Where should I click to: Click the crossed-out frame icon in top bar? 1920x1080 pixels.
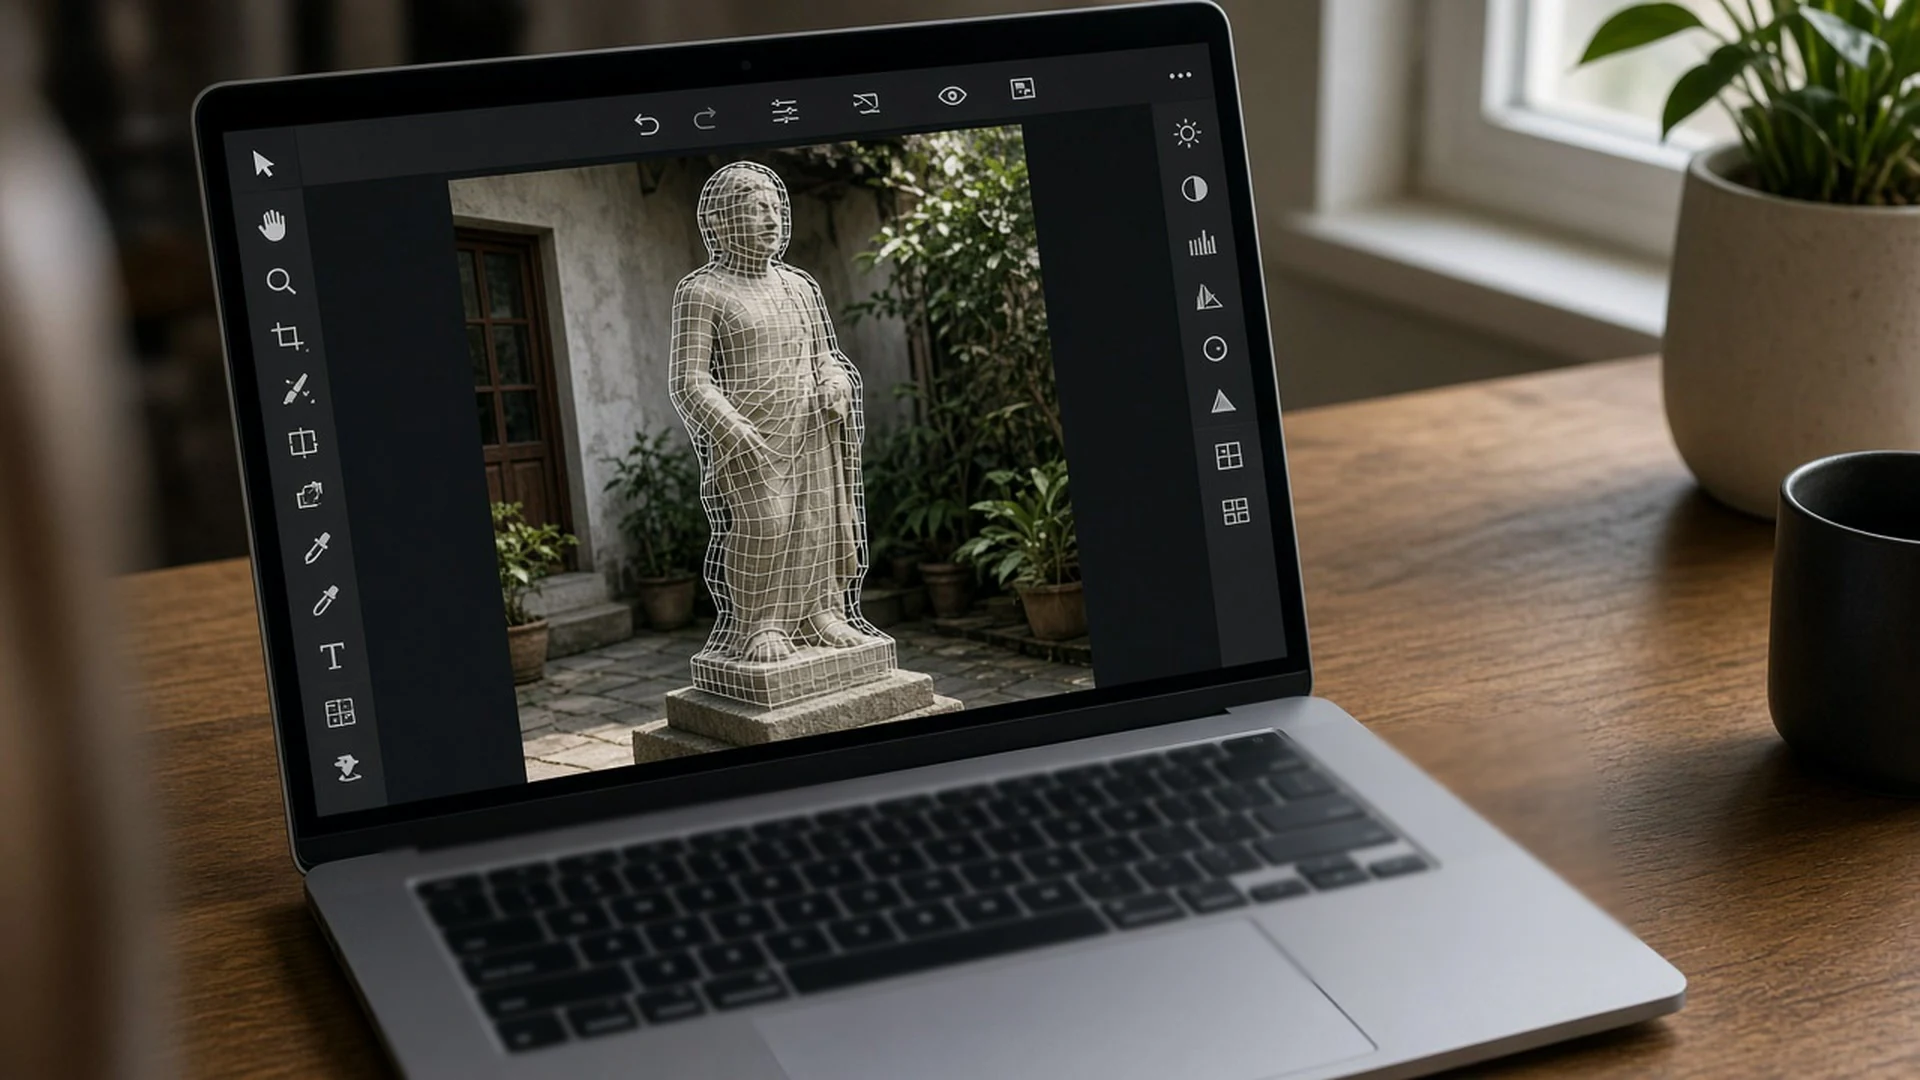866,103
